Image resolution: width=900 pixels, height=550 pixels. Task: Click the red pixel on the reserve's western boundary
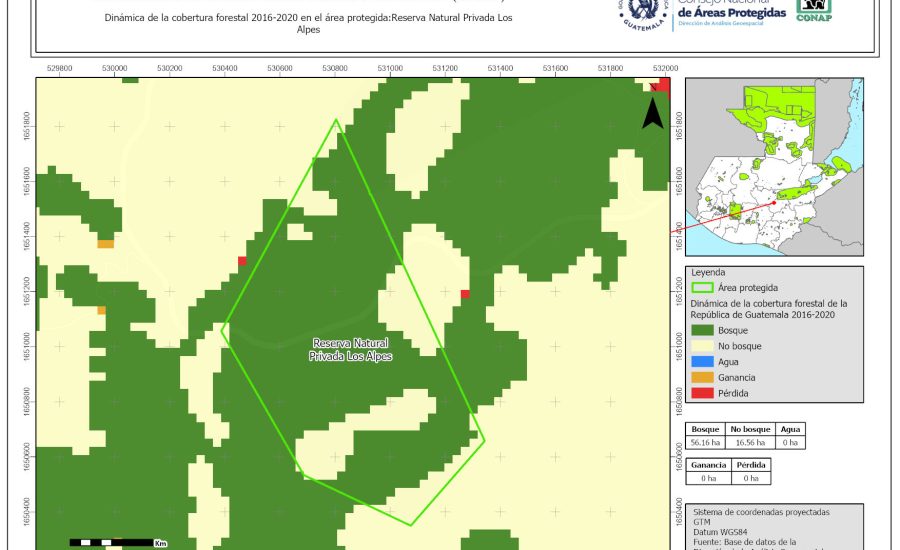tap(242, 262)
